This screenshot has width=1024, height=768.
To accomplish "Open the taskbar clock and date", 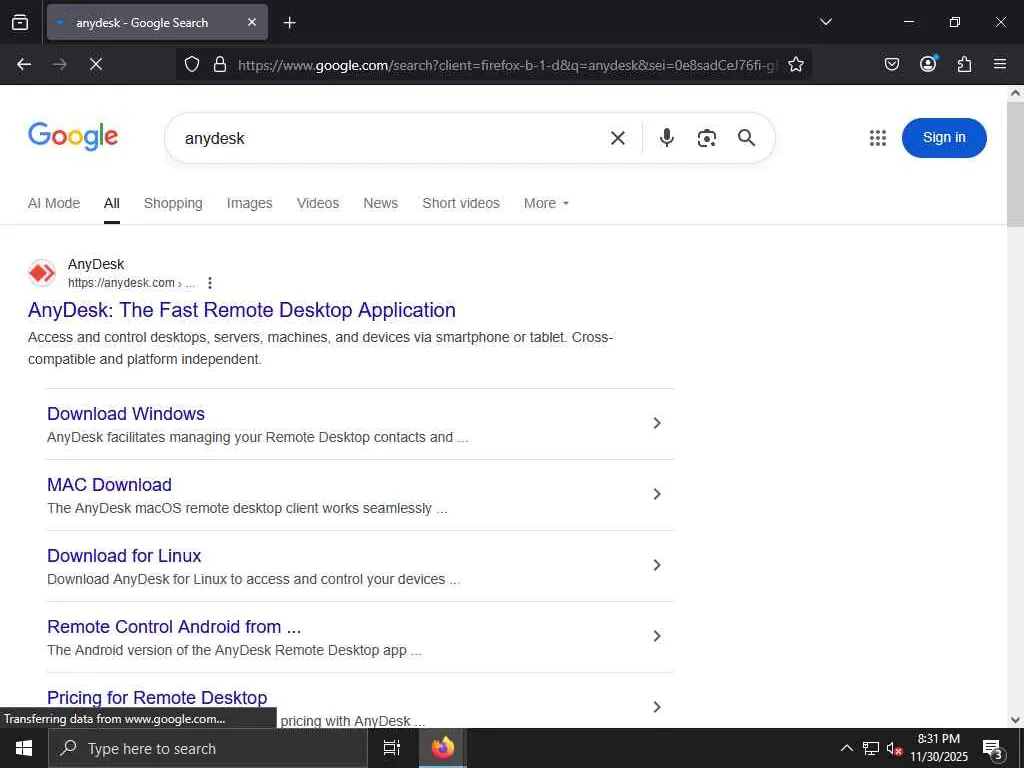I will pyautogui.click(x=939, y=748).
